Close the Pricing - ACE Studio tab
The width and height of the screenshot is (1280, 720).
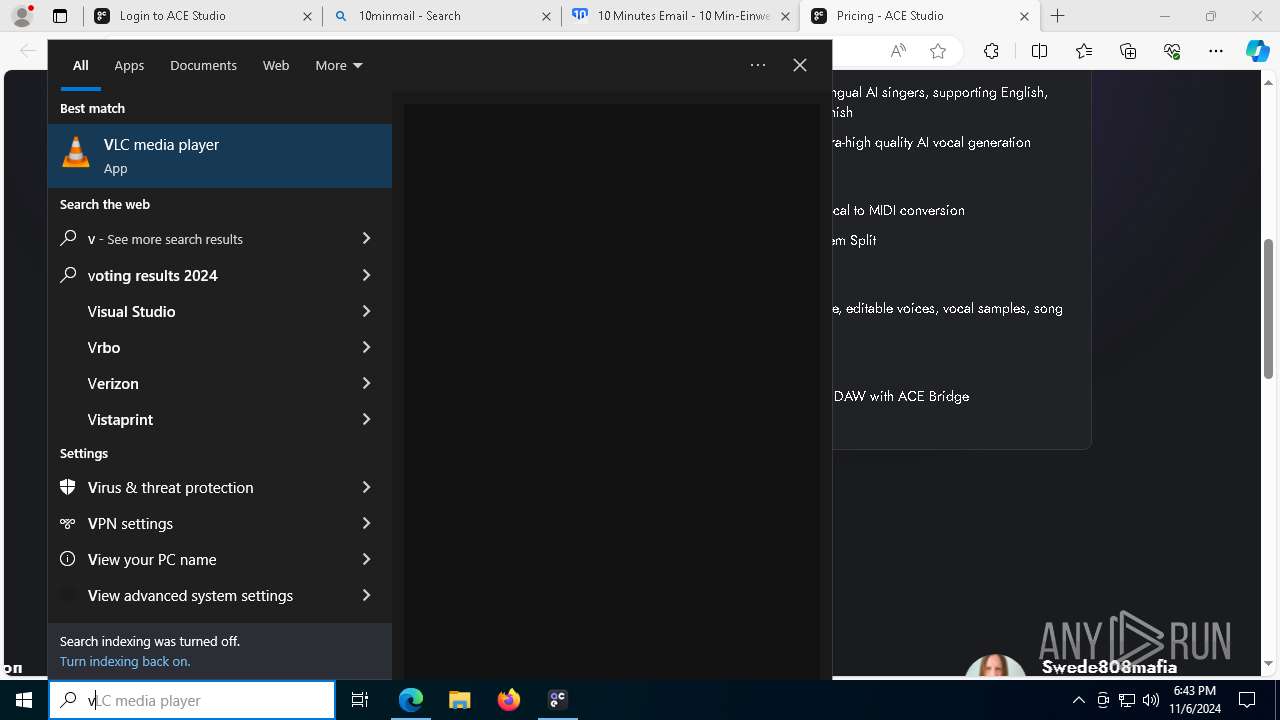1024,16
